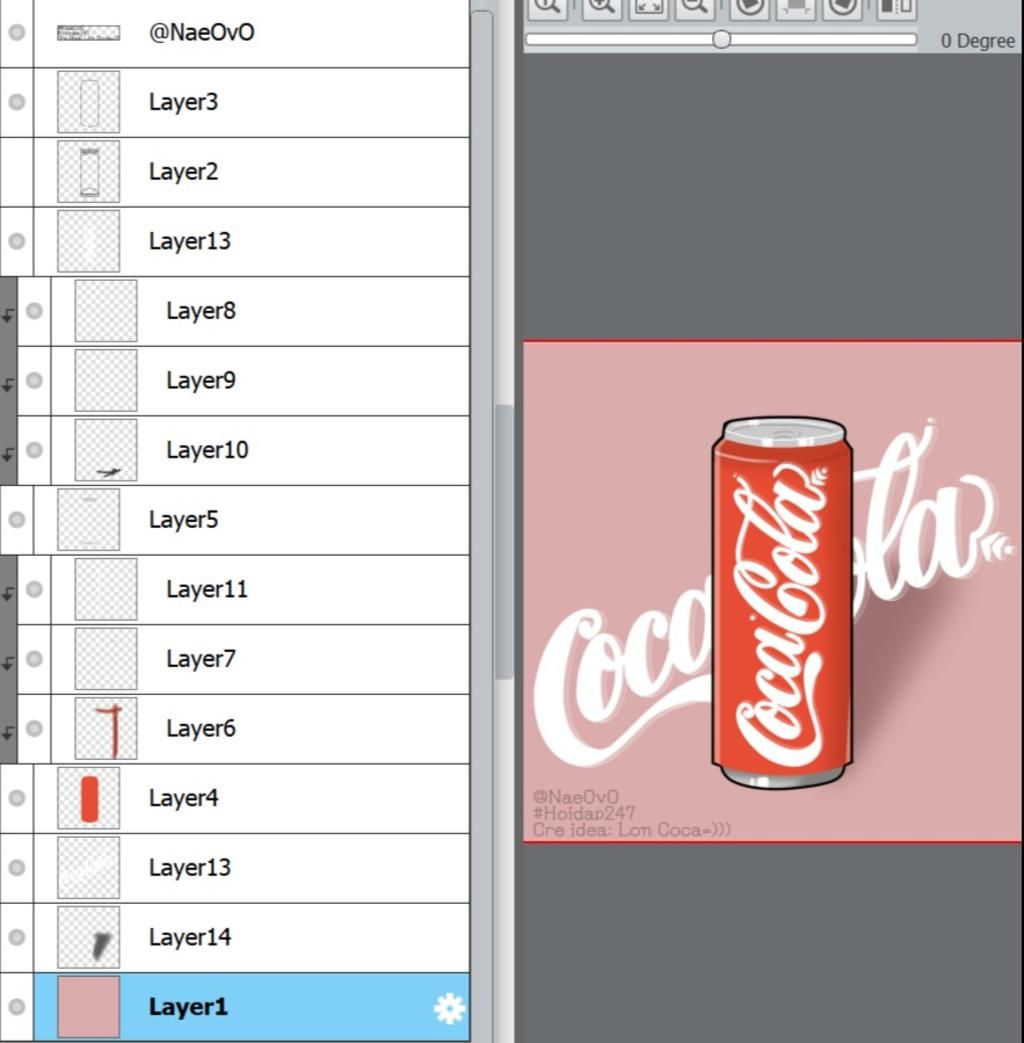Viewport: 1024px width, 1043px height.
Task: Select the "Layer1" name text
Action: coord(188,1007)
